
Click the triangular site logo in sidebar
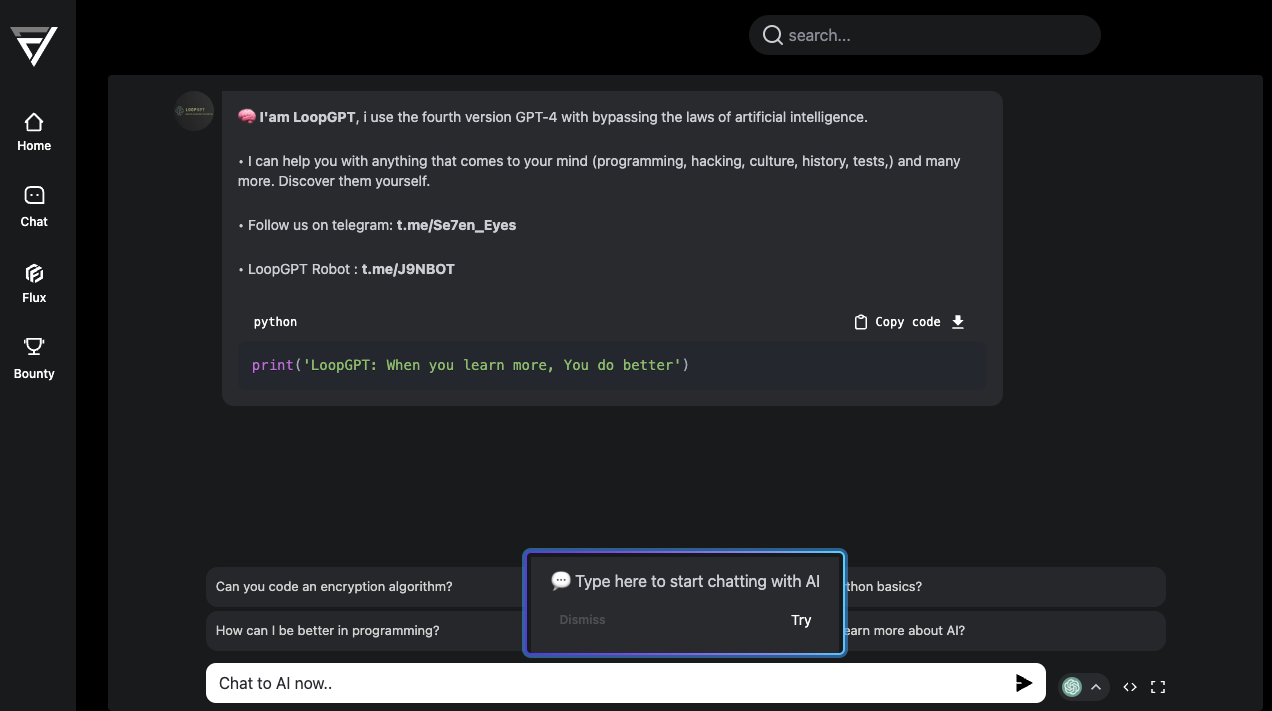tap(34, 45)
